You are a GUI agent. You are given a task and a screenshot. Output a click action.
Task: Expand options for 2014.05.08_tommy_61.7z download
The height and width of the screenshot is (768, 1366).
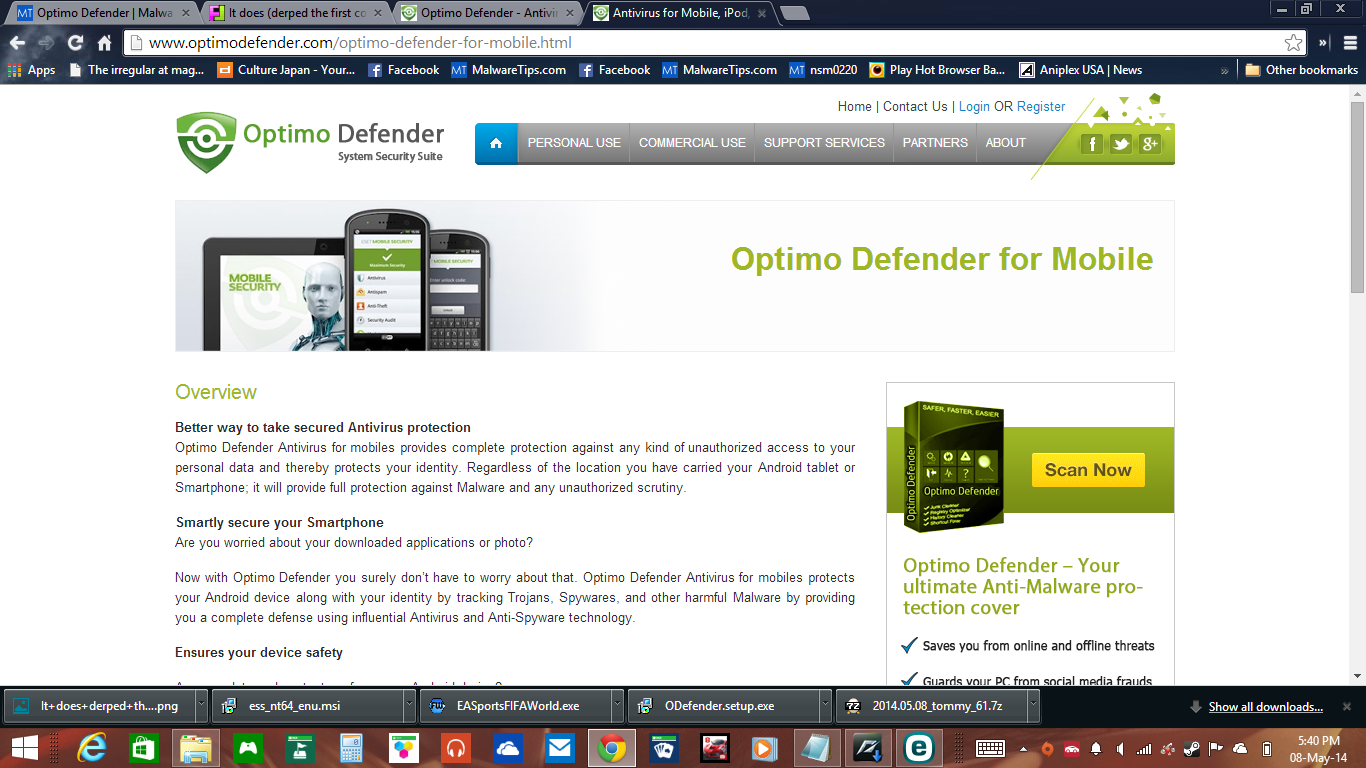pyautogui.click(x=1033, y=706)
